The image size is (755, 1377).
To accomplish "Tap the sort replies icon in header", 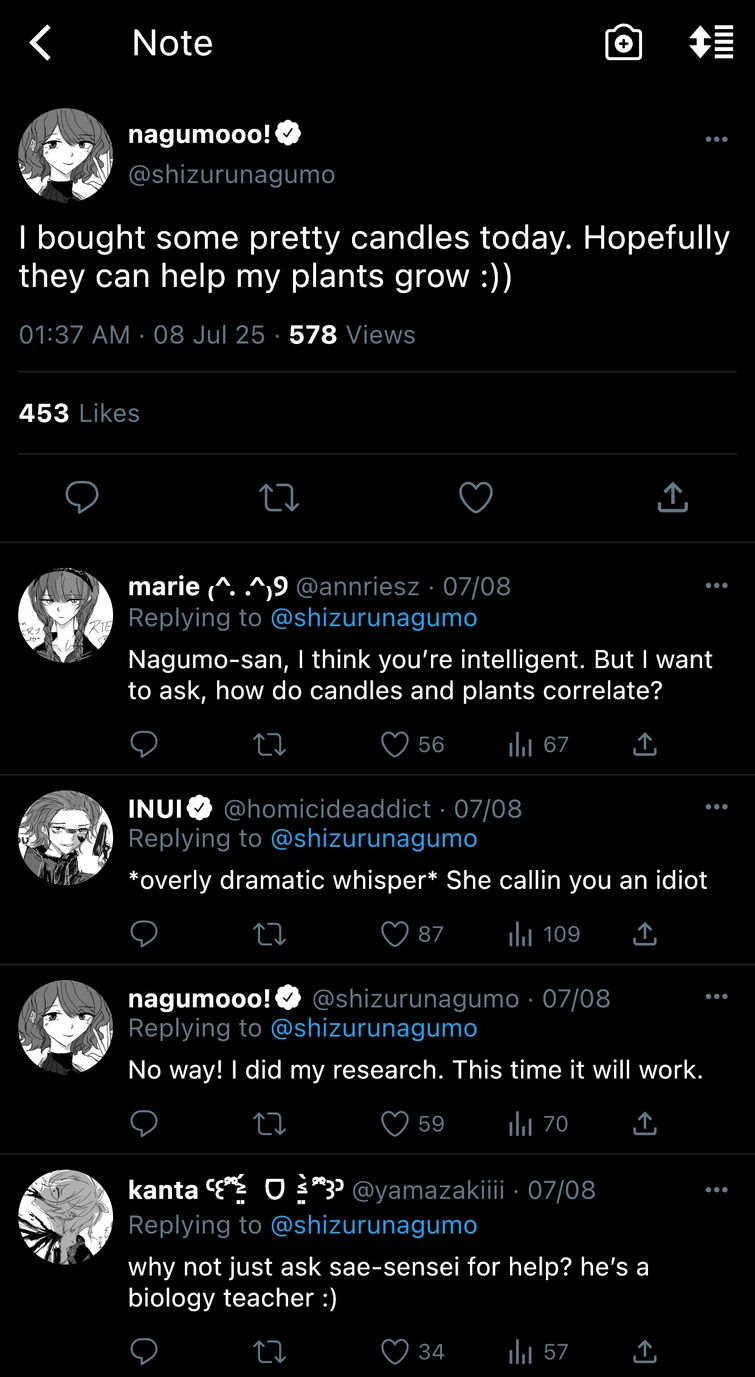I will (x=711, y=43).
